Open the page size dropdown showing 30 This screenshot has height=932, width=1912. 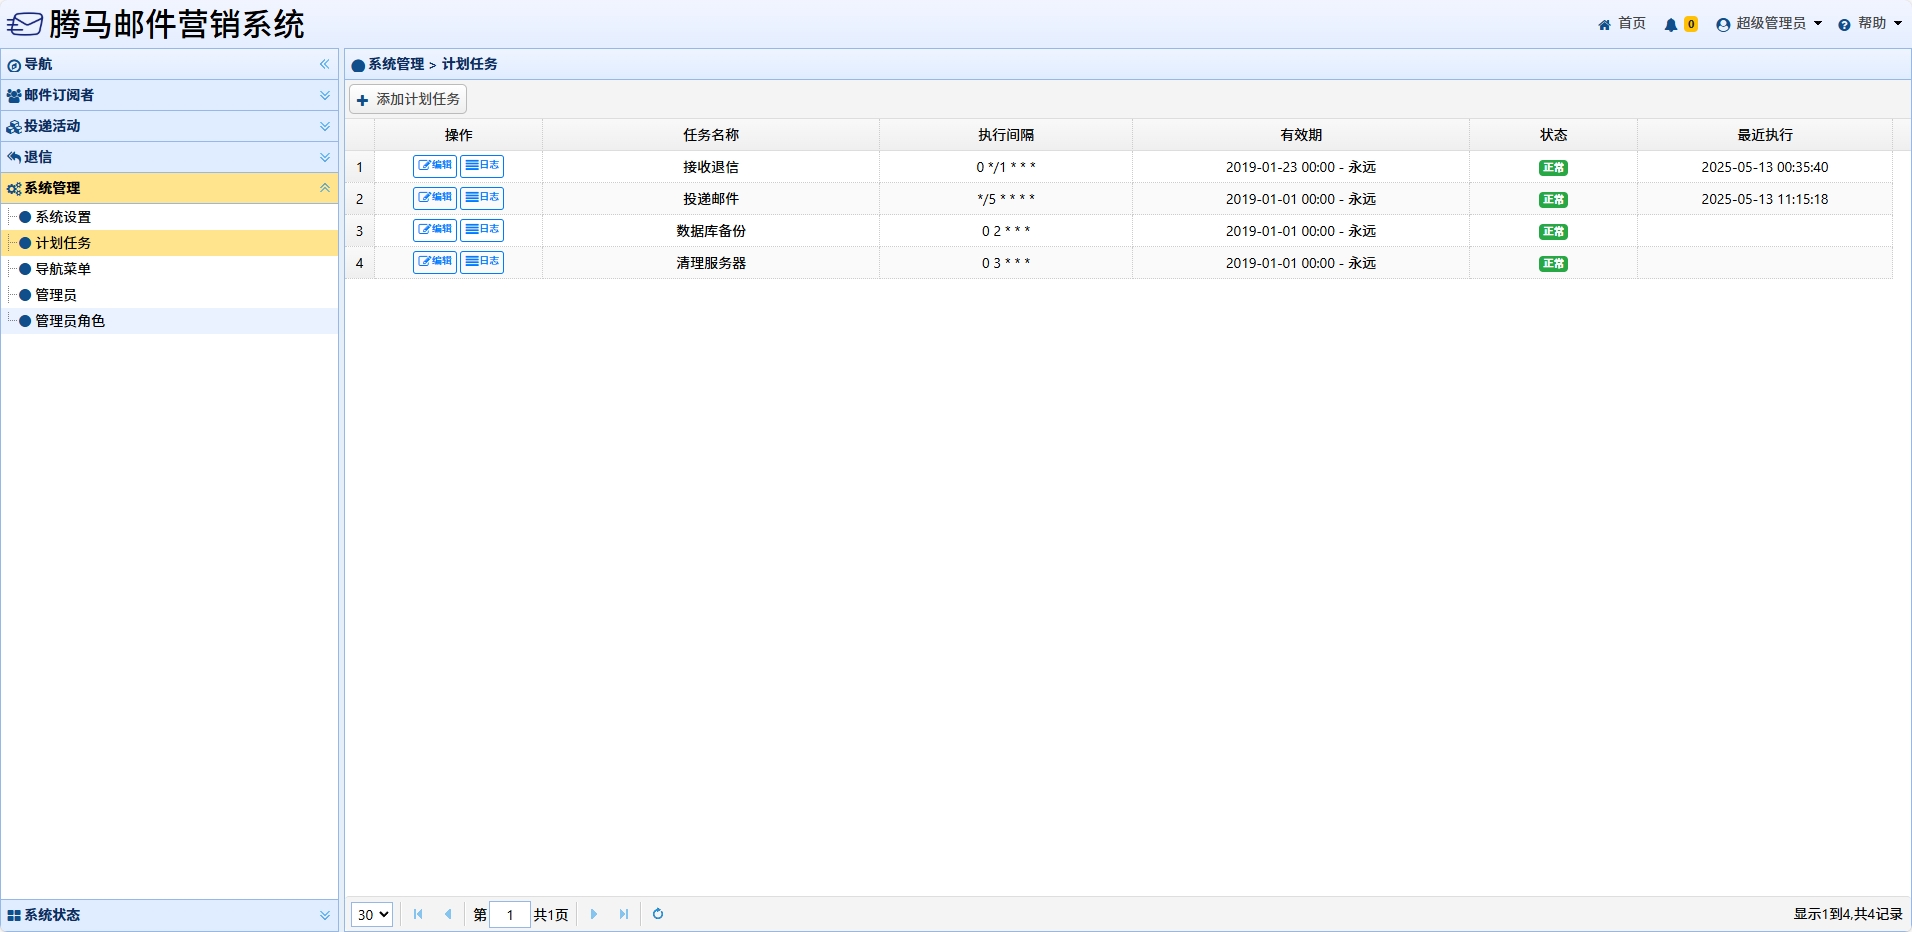click(x=372, y=915)
